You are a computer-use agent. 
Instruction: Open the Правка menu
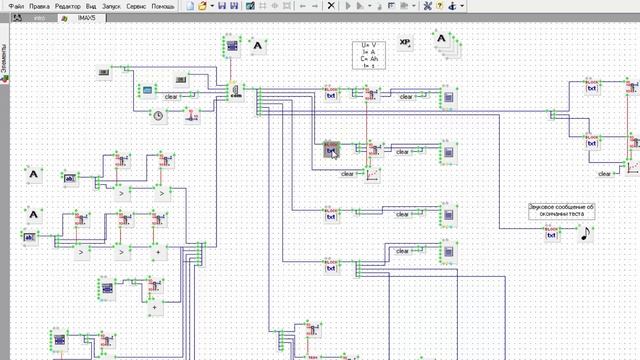pos(39,6)
